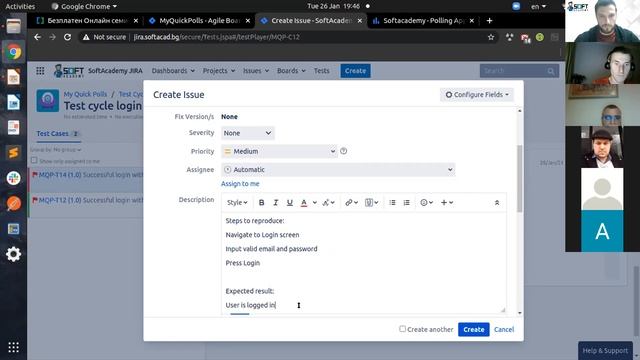This screenshot has height=360, width=640.
Task: Open the Assignee dropdown showing Automatic
Action: 338,170
